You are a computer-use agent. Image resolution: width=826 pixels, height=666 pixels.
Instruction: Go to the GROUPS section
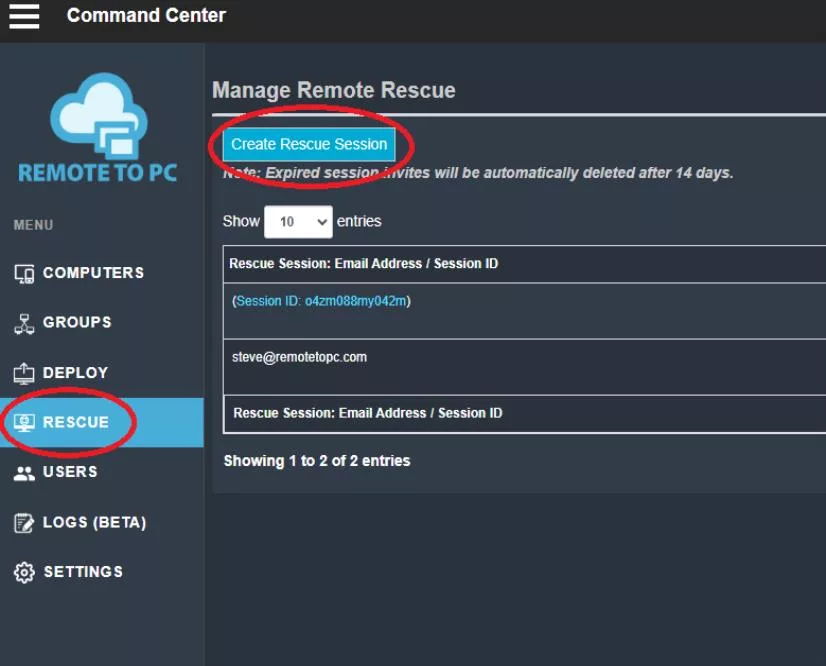pyautogui.click(x=77, y=322)
